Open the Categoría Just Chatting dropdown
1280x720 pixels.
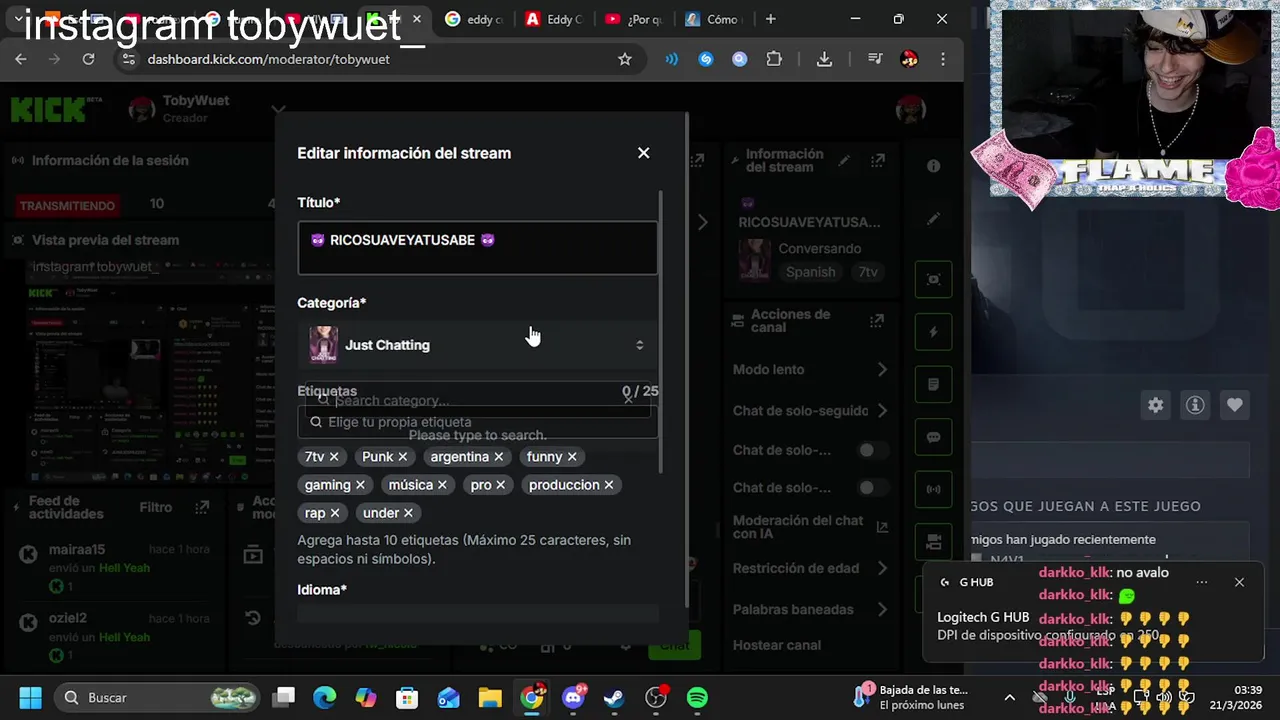click(x=477, y=345)
